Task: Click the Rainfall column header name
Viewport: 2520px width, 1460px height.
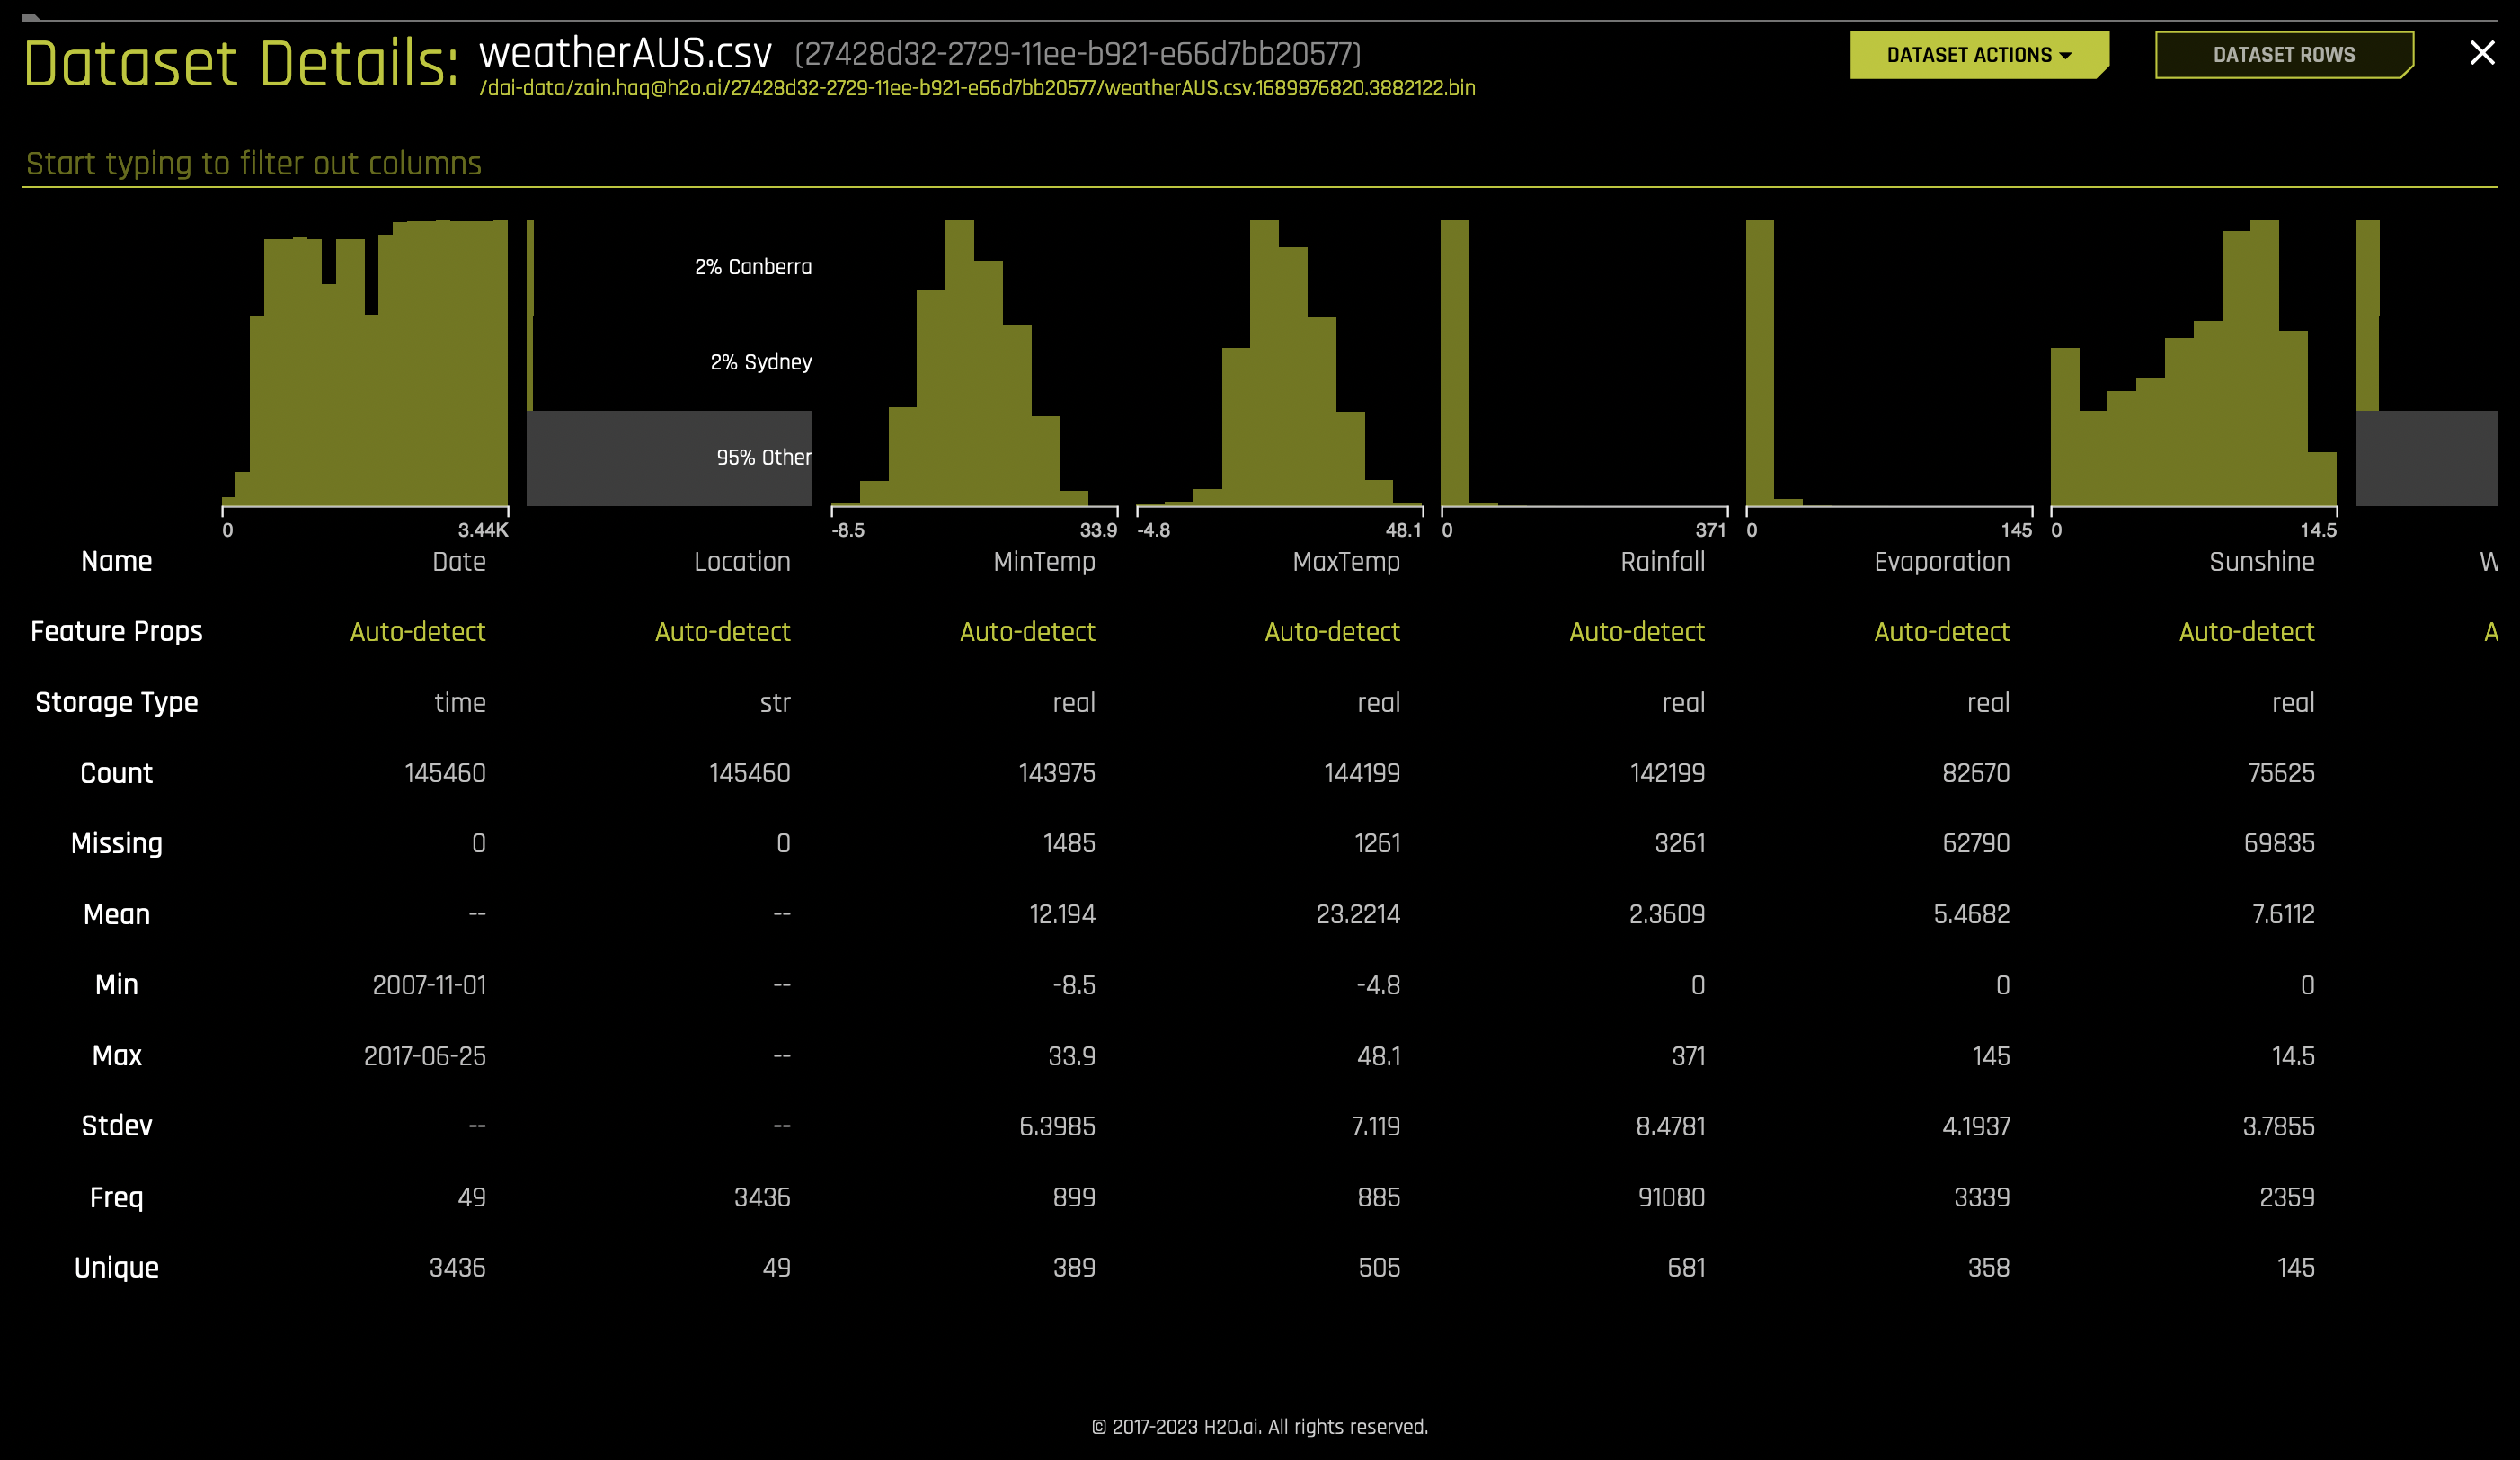Action: (1662, 561)
